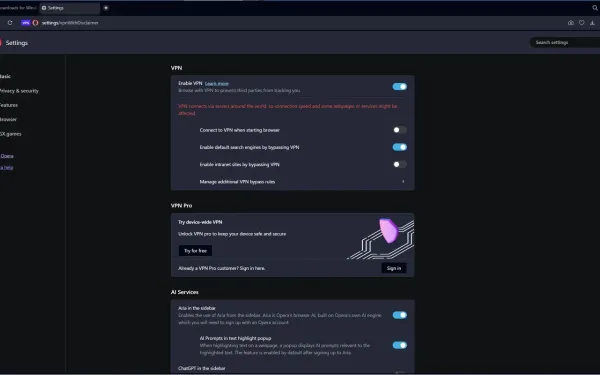This screenshot has width=600, height=375.
Task: Click the VPN Pro shield illustration
Action: tap(388, 231)
